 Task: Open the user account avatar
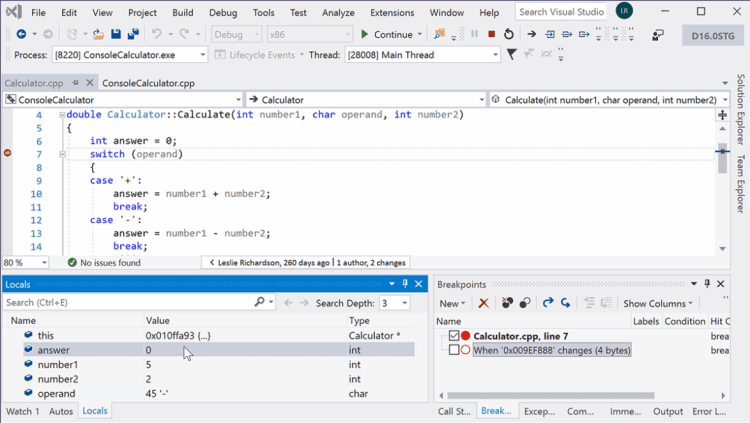point(624,11)
